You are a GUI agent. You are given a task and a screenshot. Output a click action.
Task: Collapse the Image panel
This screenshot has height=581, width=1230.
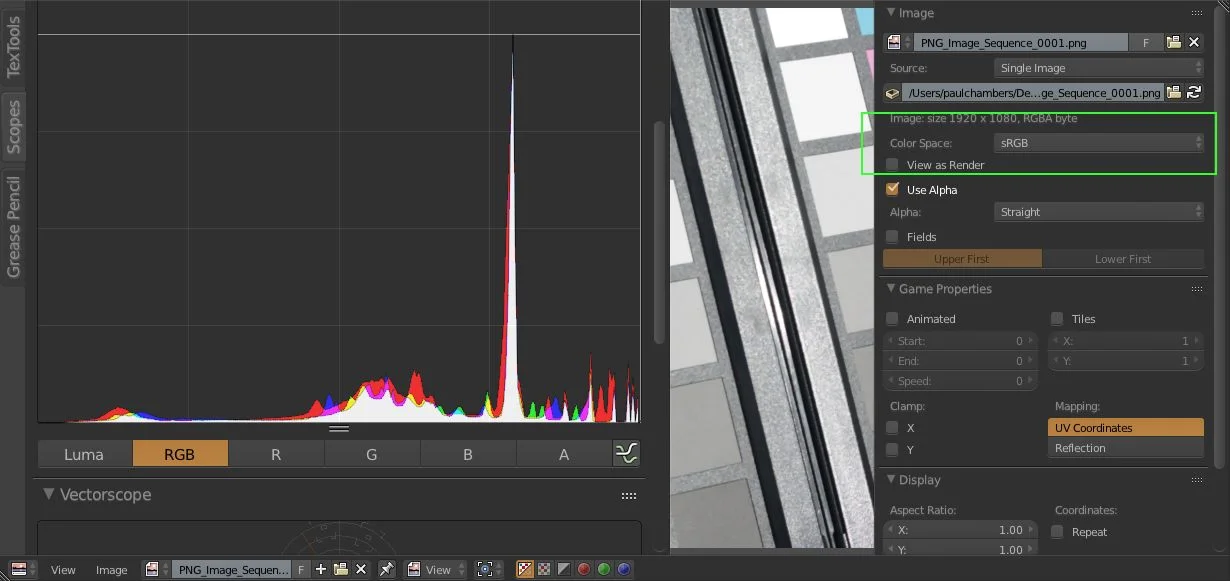point(891,13)
